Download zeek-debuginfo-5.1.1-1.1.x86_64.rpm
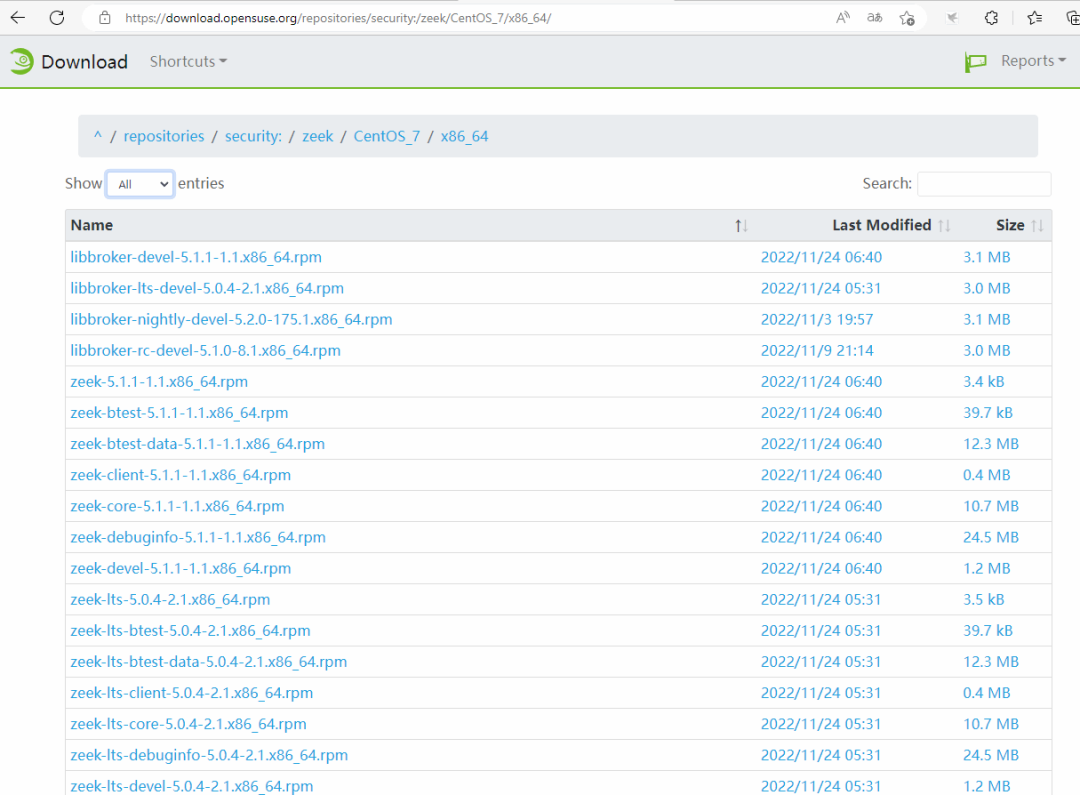Image resolution: width=1080 pixels, height=795 pixels. coord(198,537)
